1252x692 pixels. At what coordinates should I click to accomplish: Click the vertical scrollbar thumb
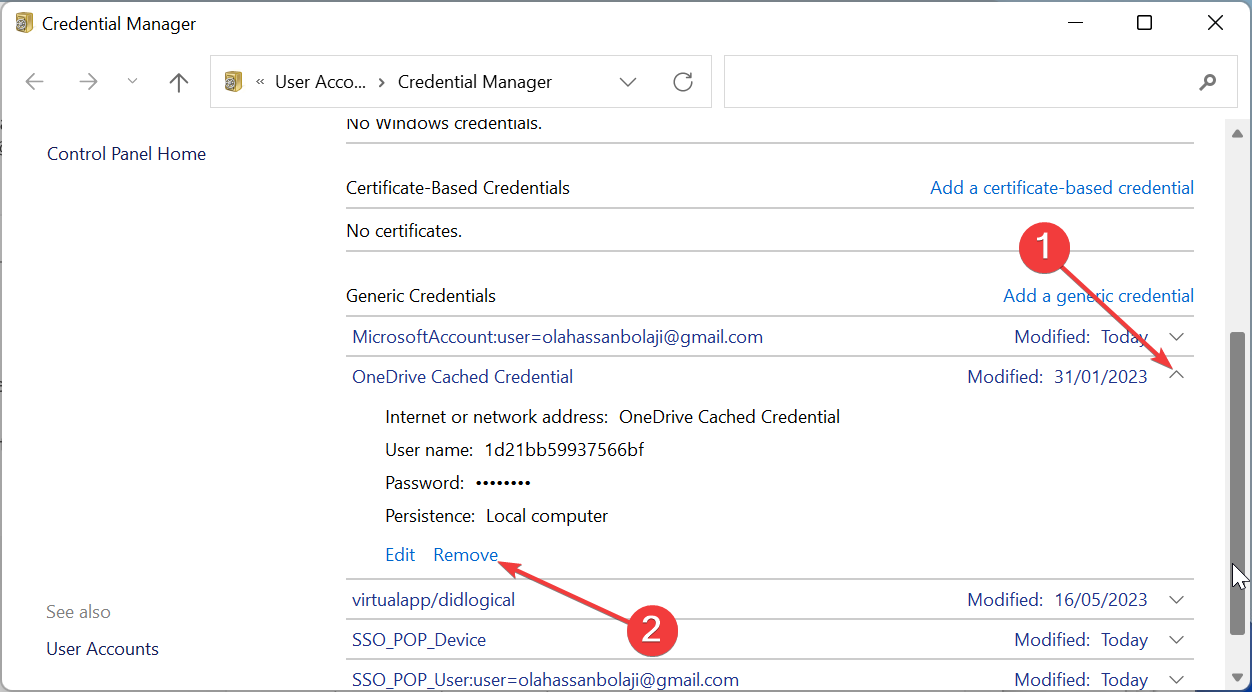1238,482
